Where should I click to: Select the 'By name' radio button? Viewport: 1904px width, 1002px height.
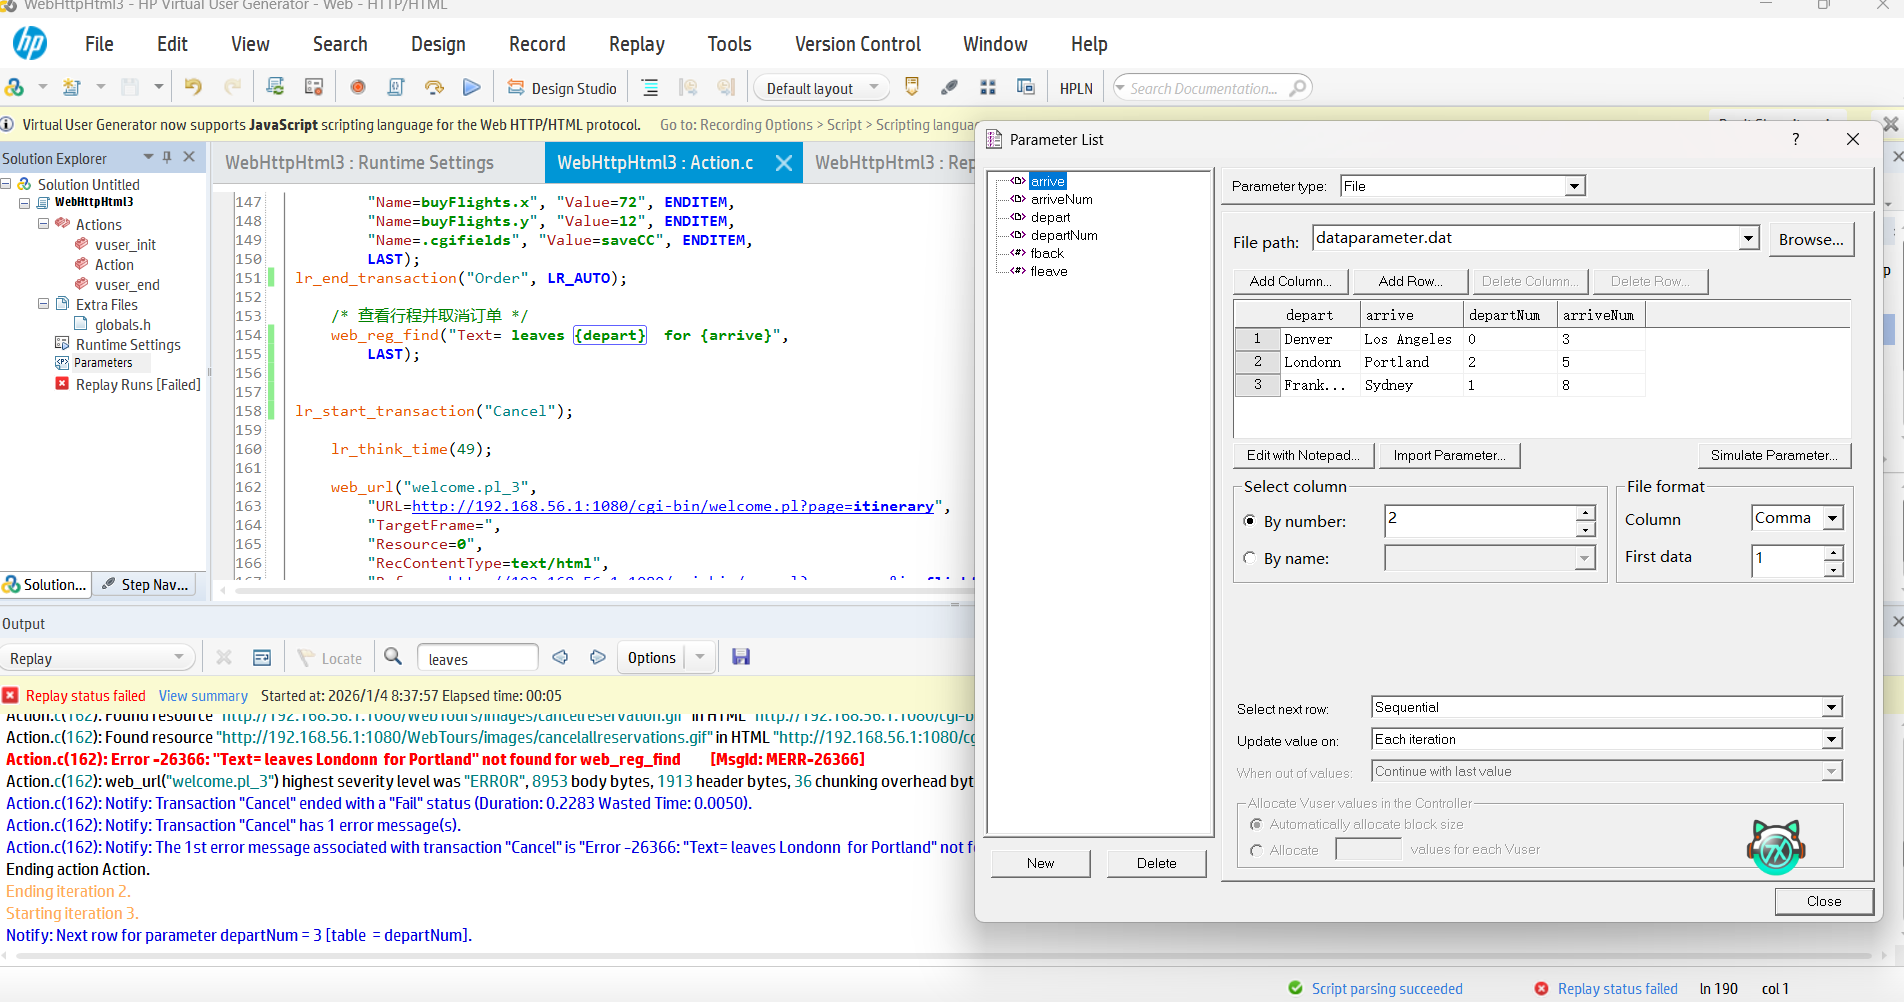(1249, 558)
